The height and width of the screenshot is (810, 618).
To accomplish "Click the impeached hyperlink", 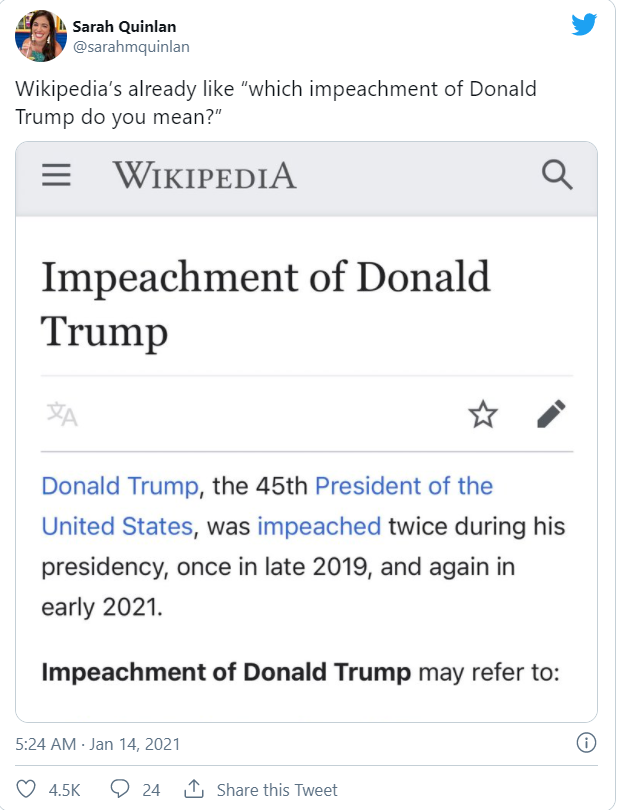I will point(319,526).
